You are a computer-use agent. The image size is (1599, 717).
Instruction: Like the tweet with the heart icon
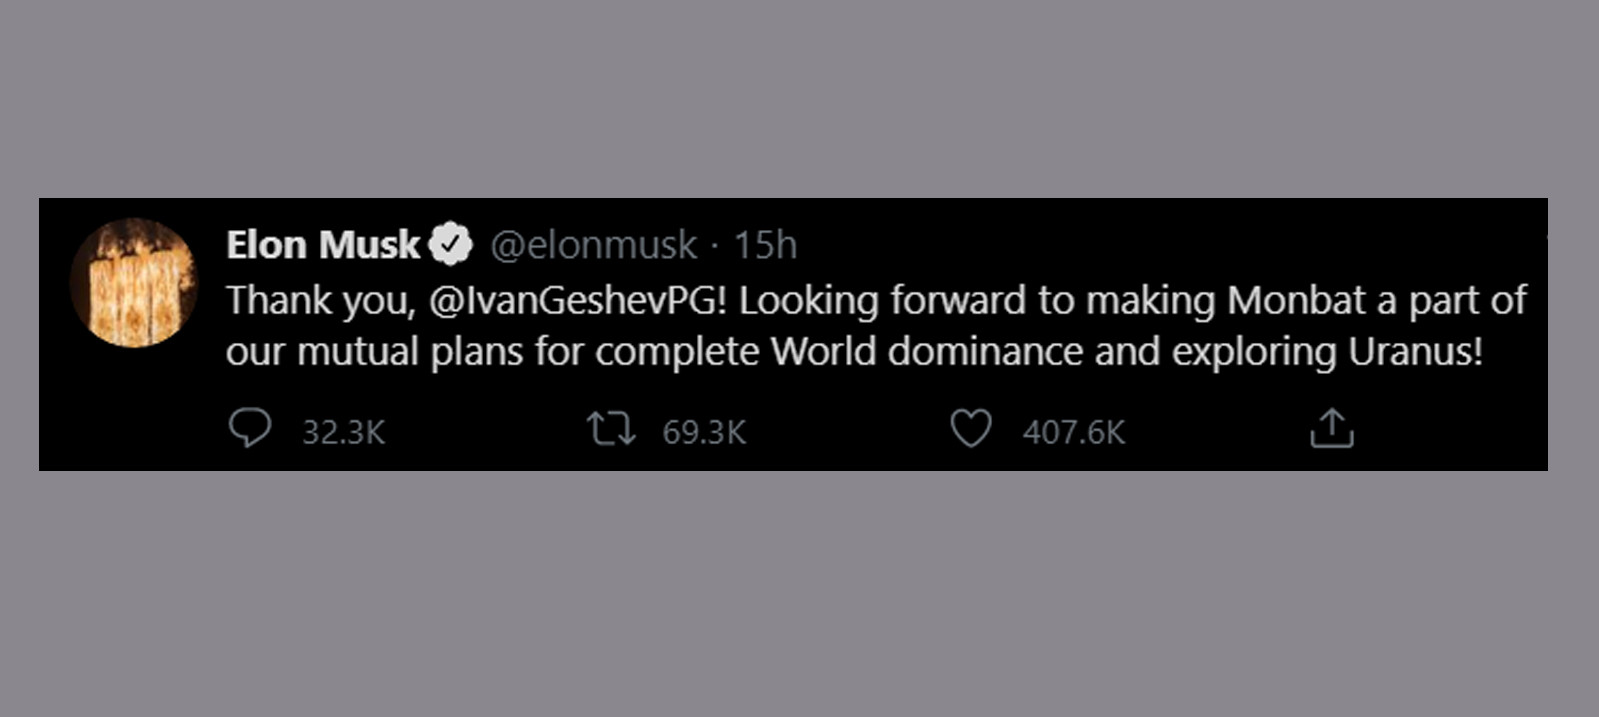[970, 429]
